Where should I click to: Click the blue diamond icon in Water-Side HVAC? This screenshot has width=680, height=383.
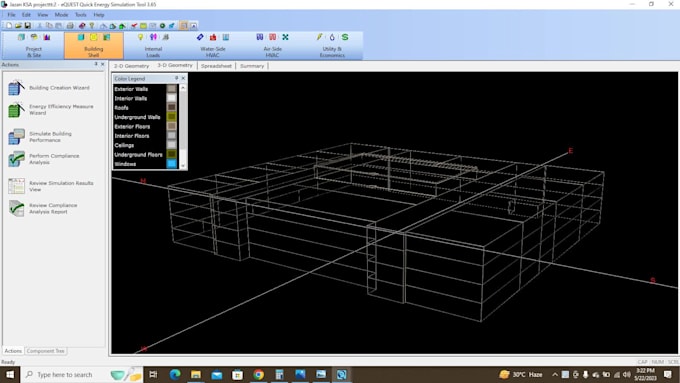click(x=200, y=37)
